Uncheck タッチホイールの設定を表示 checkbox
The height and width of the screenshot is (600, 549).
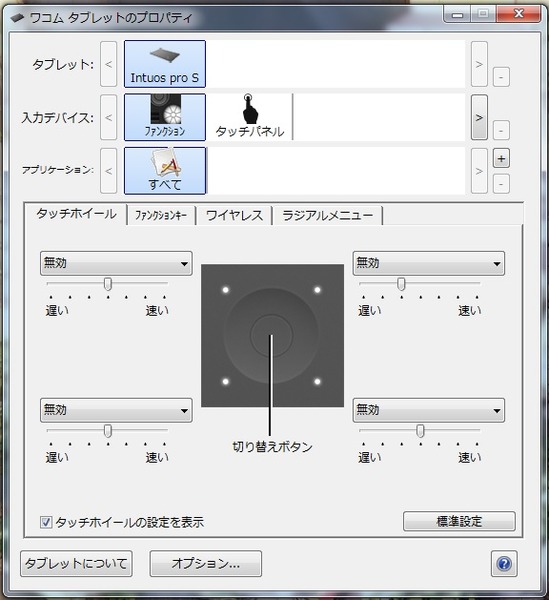46,522
